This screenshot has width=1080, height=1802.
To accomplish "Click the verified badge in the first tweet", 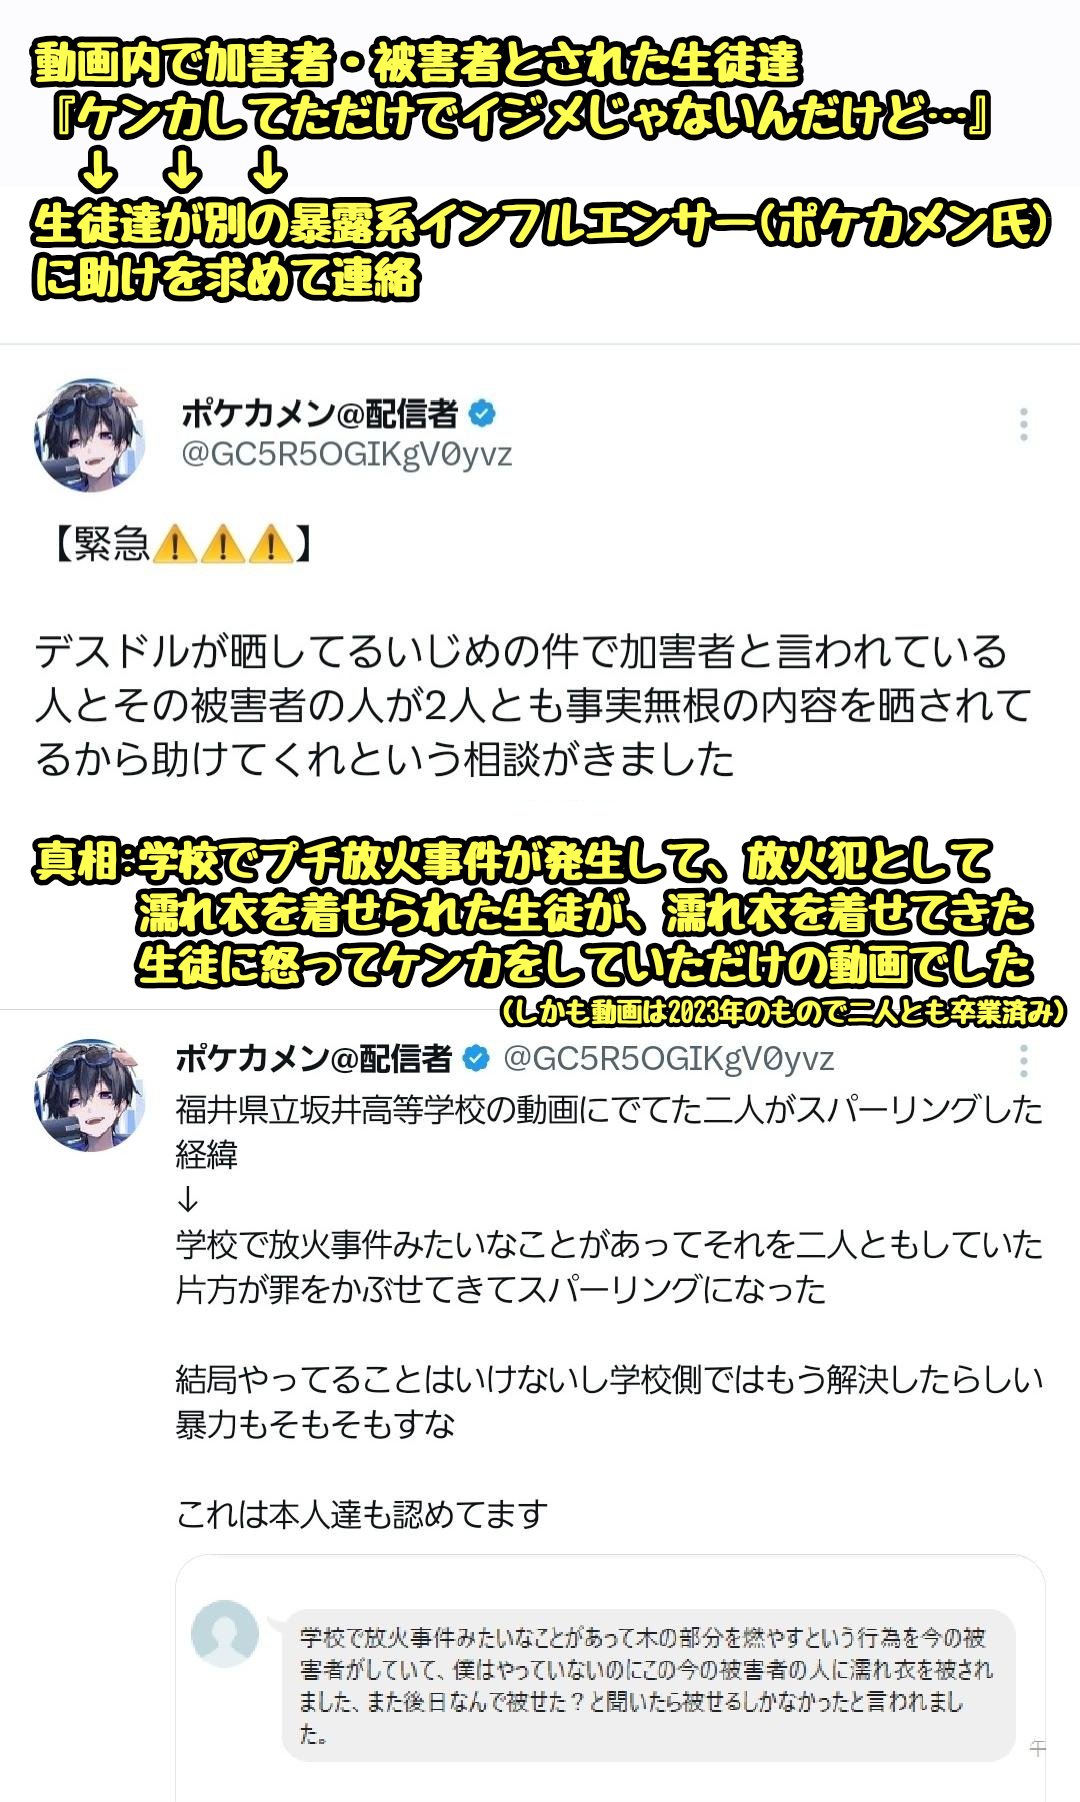I will click(x=483, y=412).
